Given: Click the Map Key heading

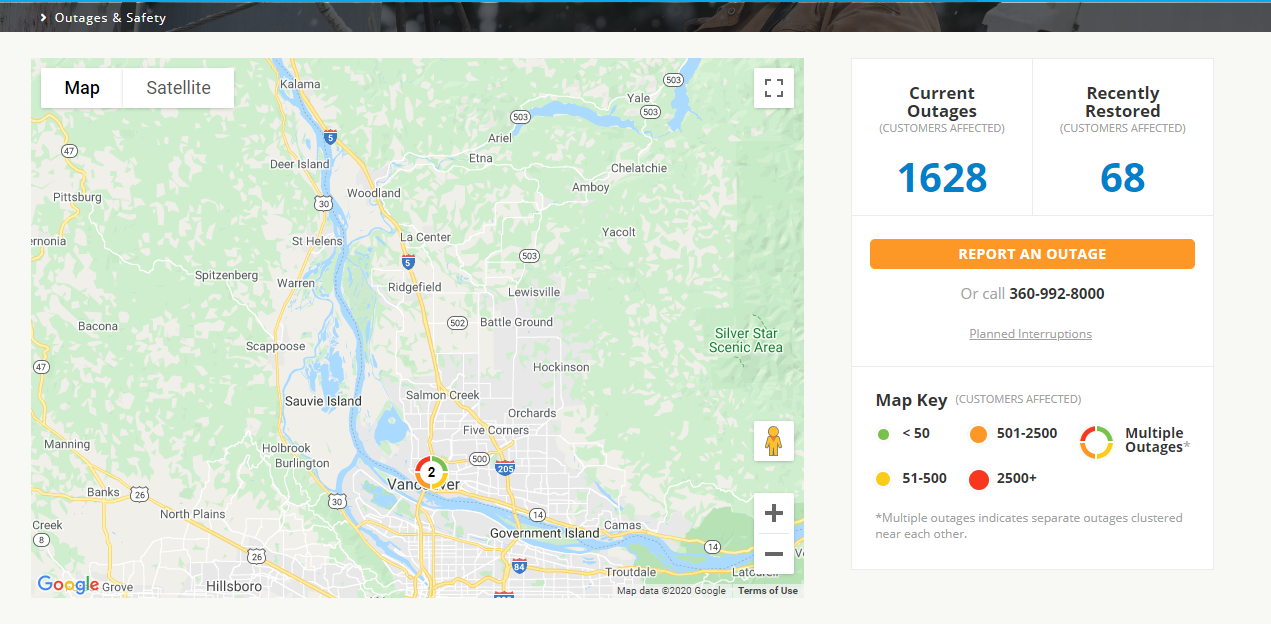Looking at the screenshot, I should [x=911, y=400].
